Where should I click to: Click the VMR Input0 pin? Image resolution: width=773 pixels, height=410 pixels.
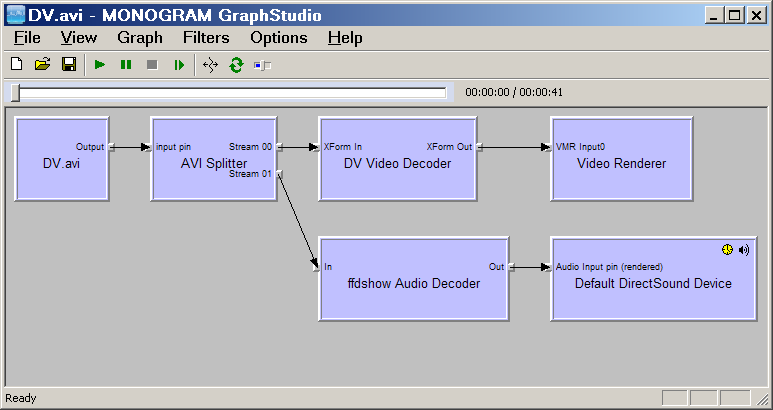coord(549,147)
